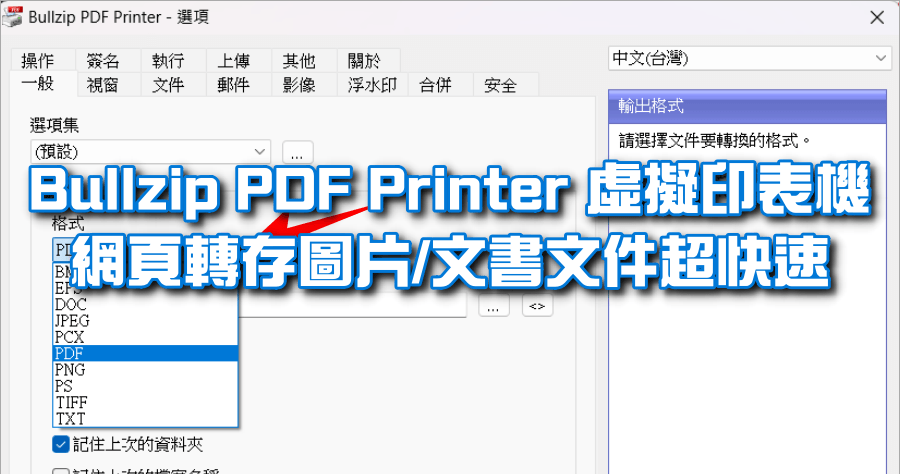This screenshot has height=474, width=900.
Task: Click the <> macro button
Action: tap(537, 305)
